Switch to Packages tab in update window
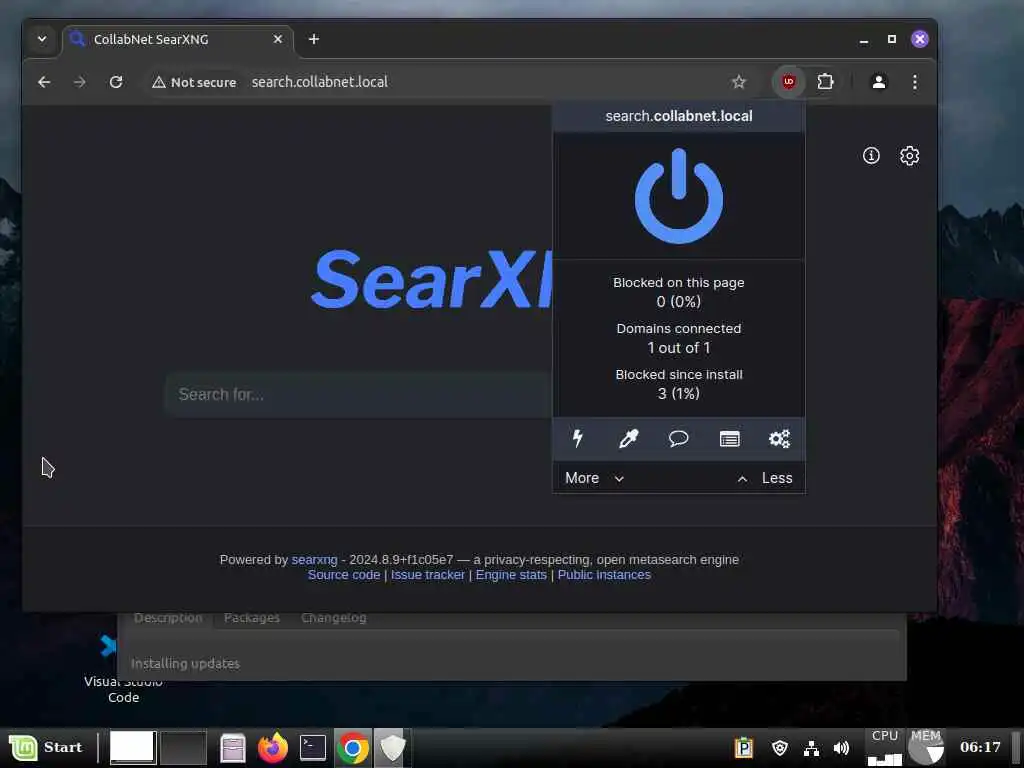Viewport: 1024px width, 768px height. pyautogui.click(x=251, y=618)
